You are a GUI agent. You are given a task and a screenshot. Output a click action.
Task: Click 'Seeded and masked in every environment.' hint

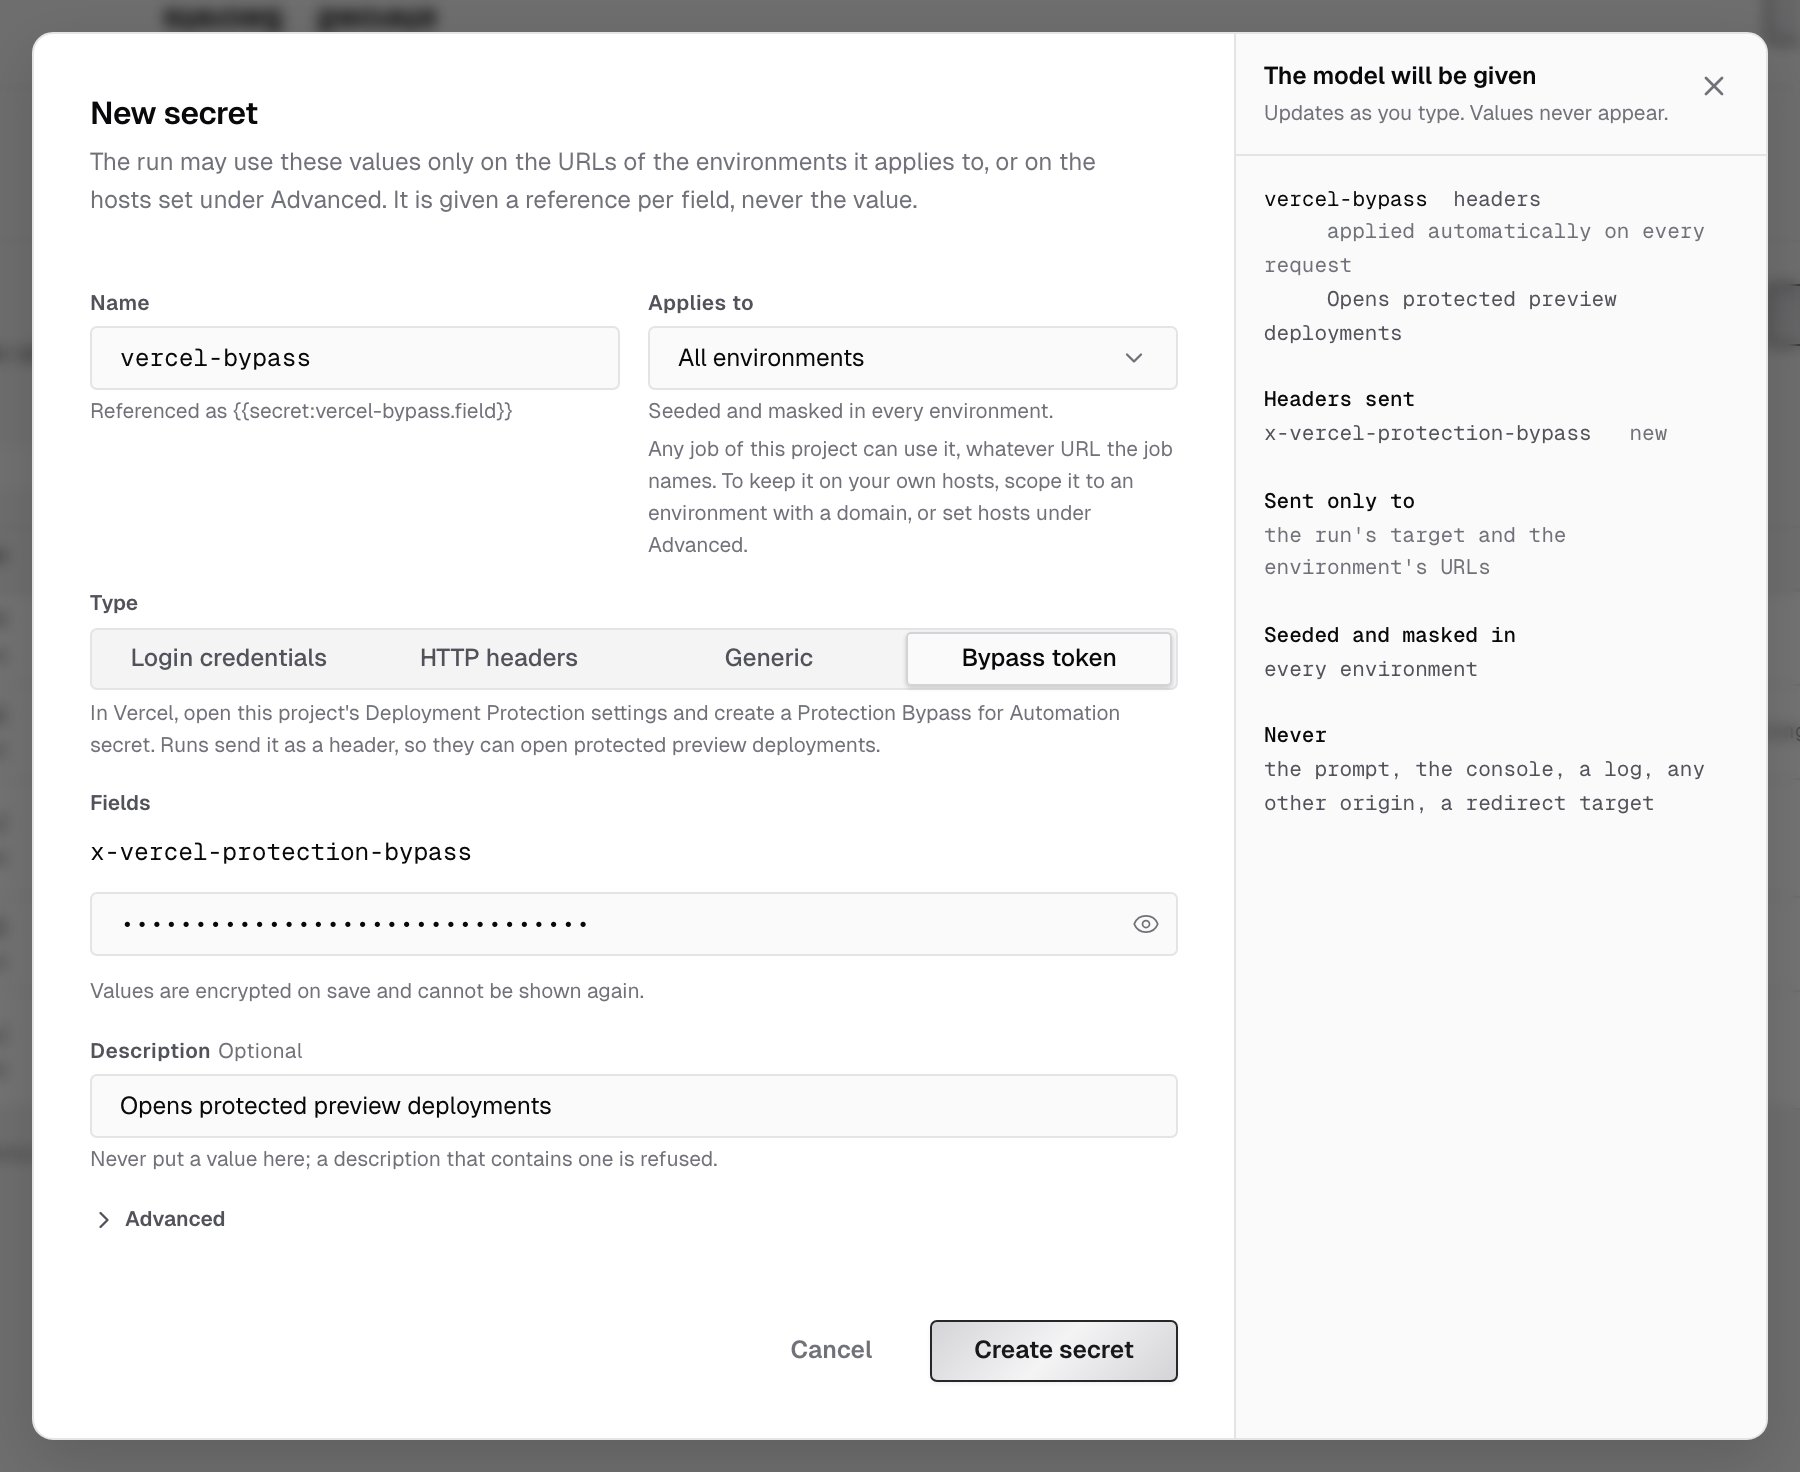point(850,411)
